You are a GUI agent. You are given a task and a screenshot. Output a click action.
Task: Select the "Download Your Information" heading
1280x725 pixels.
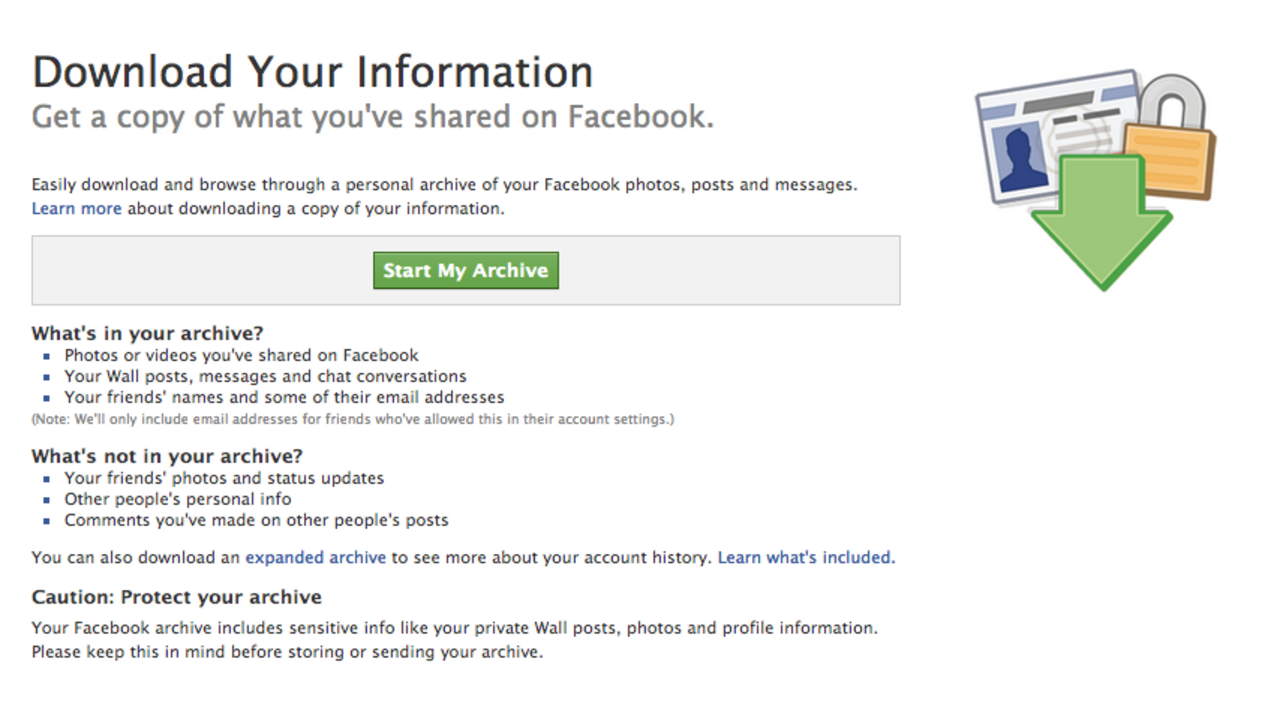coord(312,70)
